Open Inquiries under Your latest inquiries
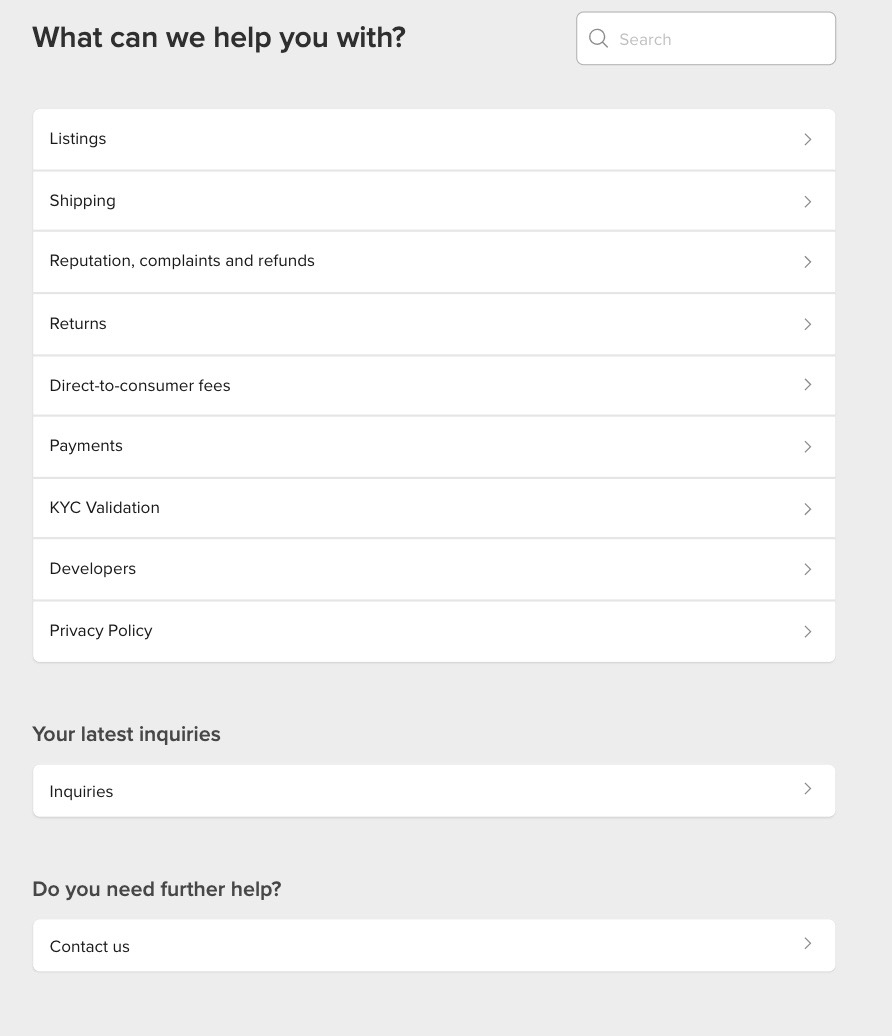The height and width of the screenshot is (1036, 892). [x=434, y=791]
